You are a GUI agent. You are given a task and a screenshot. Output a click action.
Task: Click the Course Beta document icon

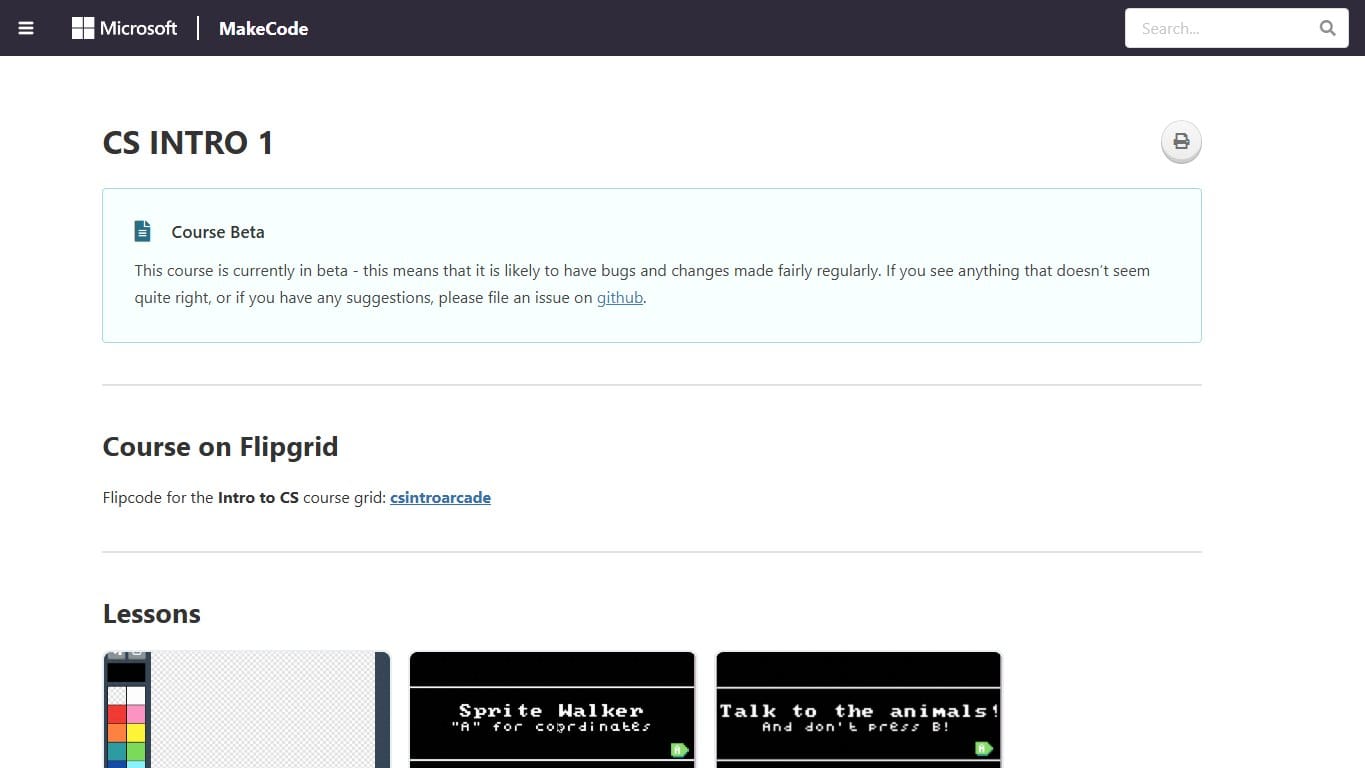(x=143, y=231)
